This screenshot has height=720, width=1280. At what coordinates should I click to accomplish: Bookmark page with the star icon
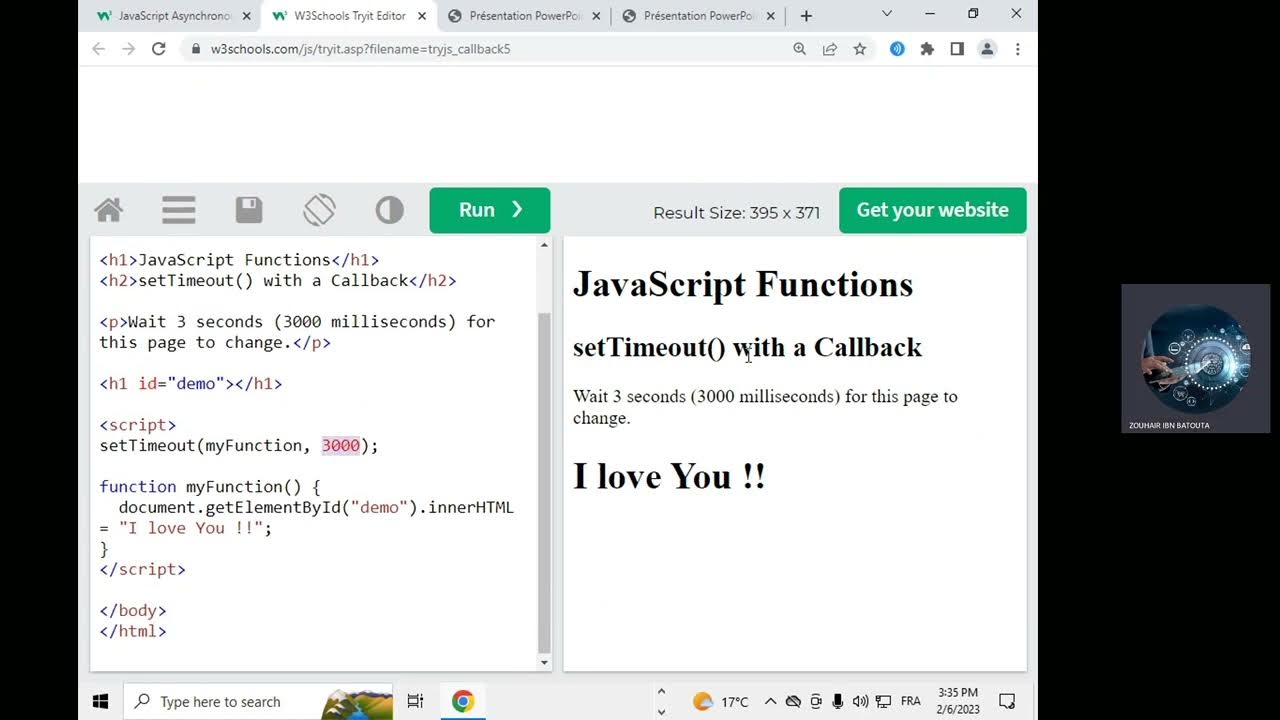pos(859,49)
